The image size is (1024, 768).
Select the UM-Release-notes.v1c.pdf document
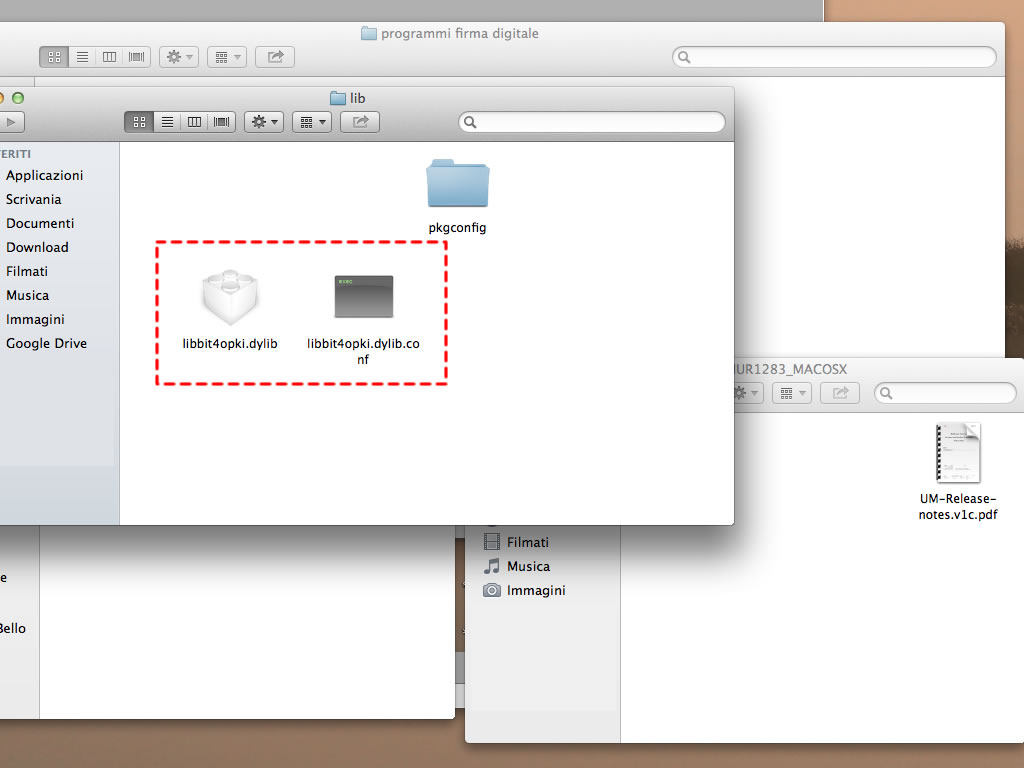[x=958, y=453]
